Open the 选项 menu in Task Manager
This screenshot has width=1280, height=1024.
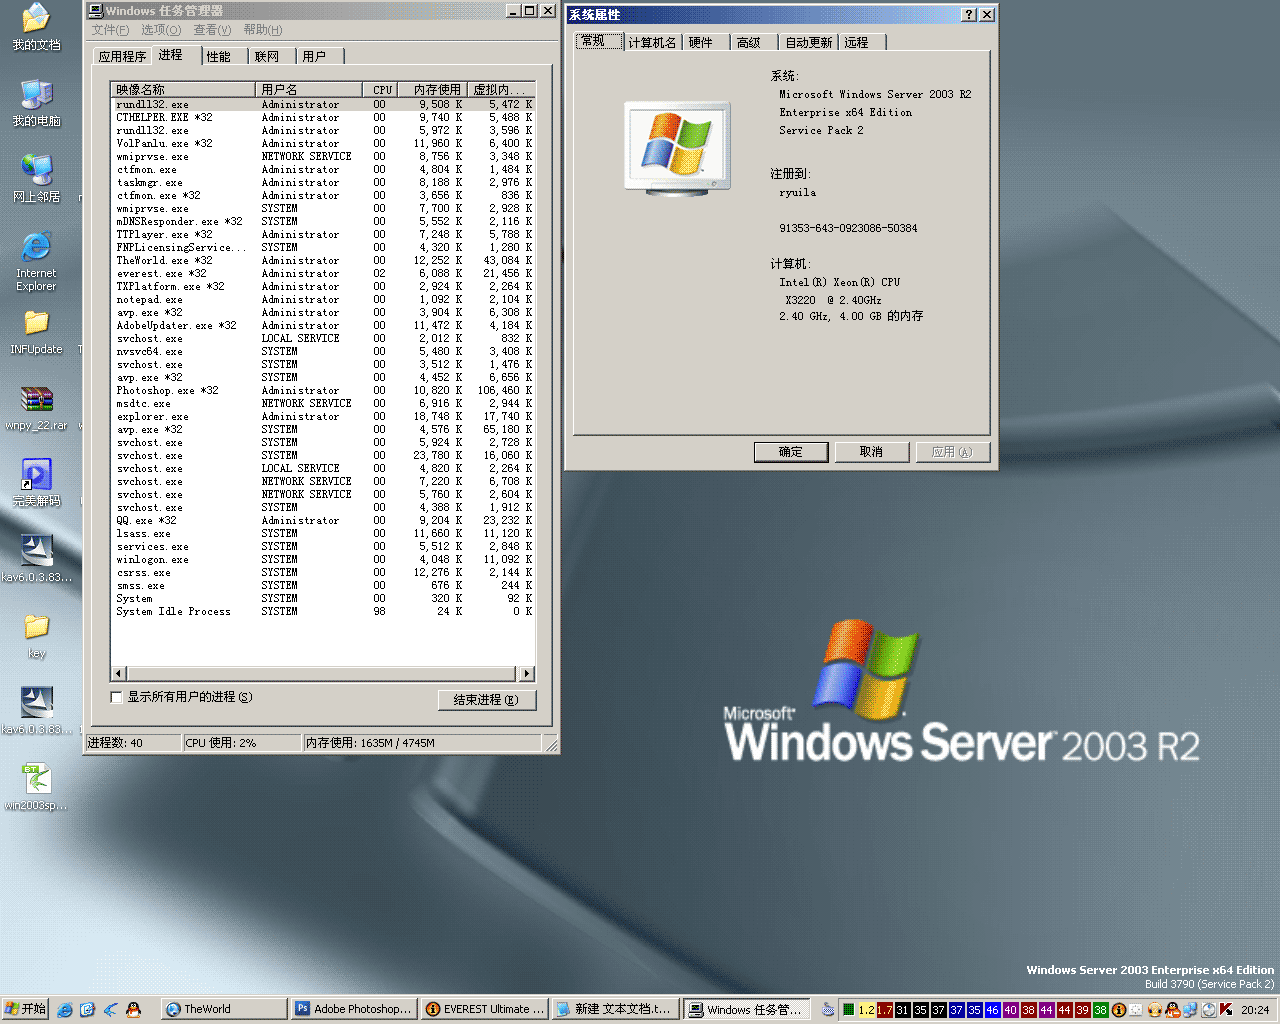[161, 30]
